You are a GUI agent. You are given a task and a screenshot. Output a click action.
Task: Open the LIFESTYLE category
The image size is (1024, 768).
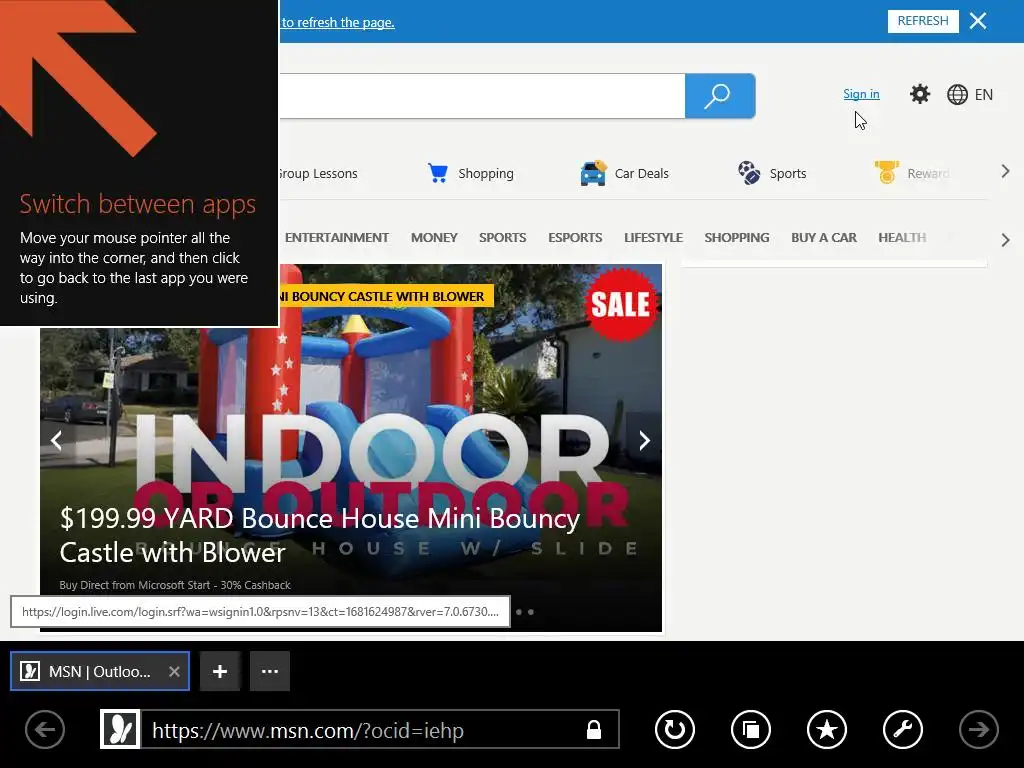(653, 238)
